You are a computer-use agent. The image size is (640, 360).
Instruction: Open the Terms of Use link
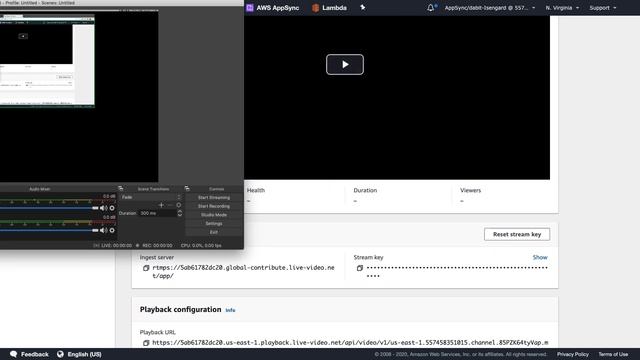[613, 354]
